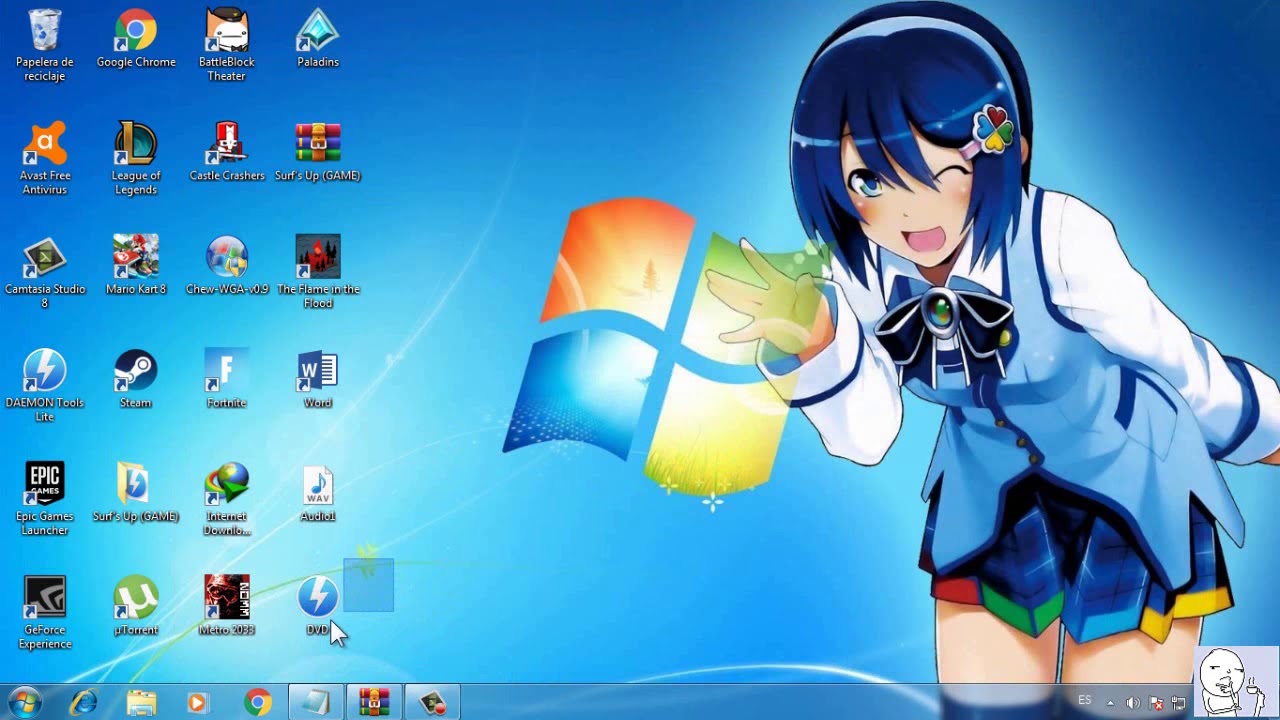Click the Steam desktop shortcut
Image resolution: width=1280 pixels, height=720 pixels.
135,372
